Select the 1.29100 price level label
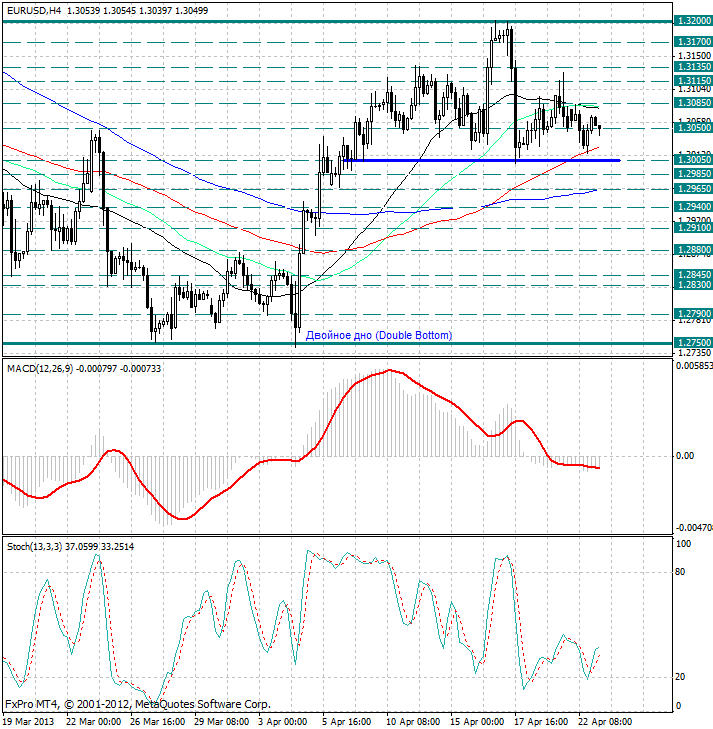The width and height of the screenshot is (713, 729). [x=693, y=228]
